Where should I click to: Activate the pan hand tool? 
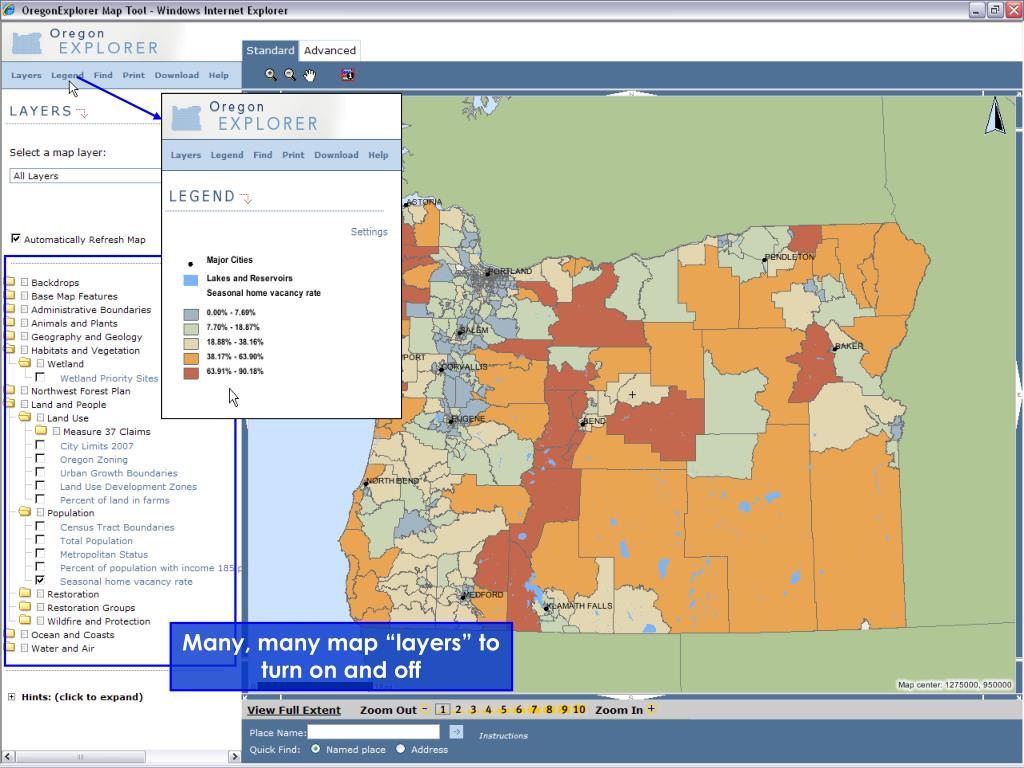pos(310,75)
